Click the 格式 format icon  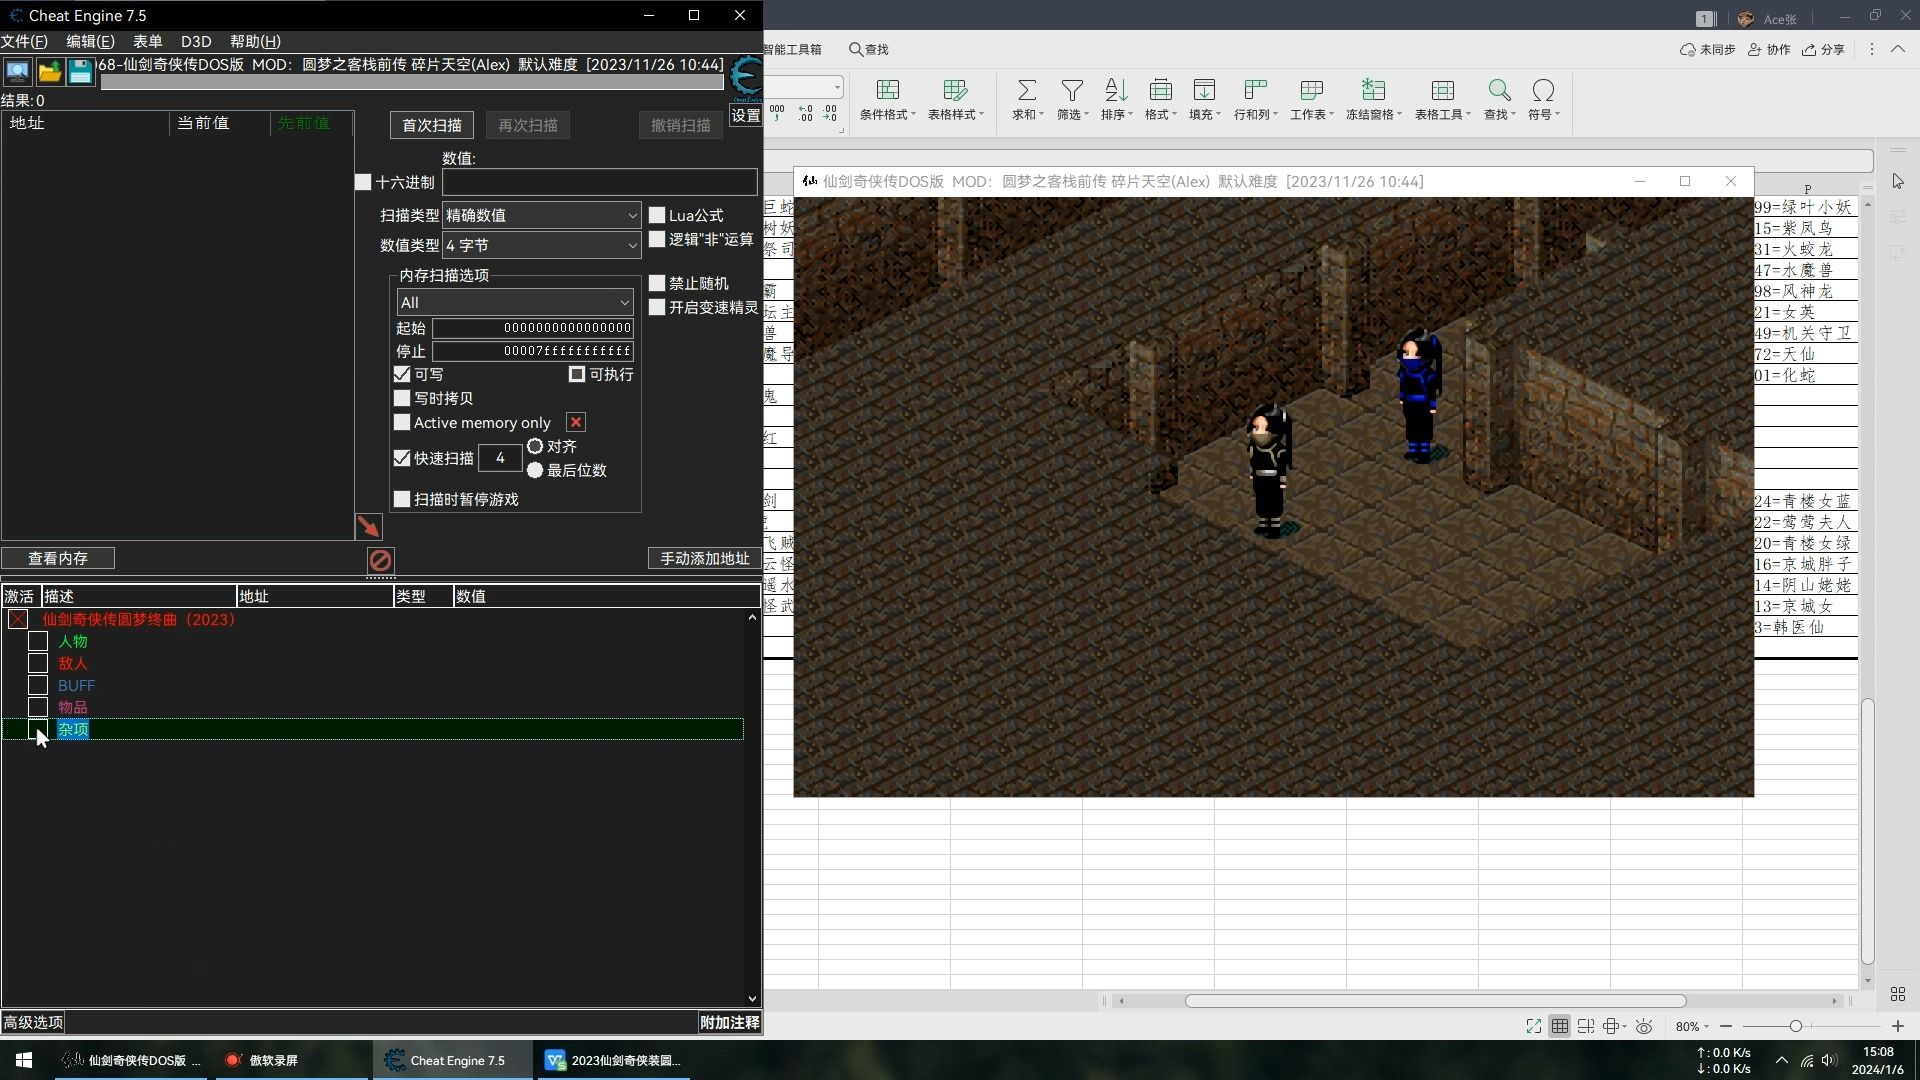pyautogui.click(x=1160, y=90)
